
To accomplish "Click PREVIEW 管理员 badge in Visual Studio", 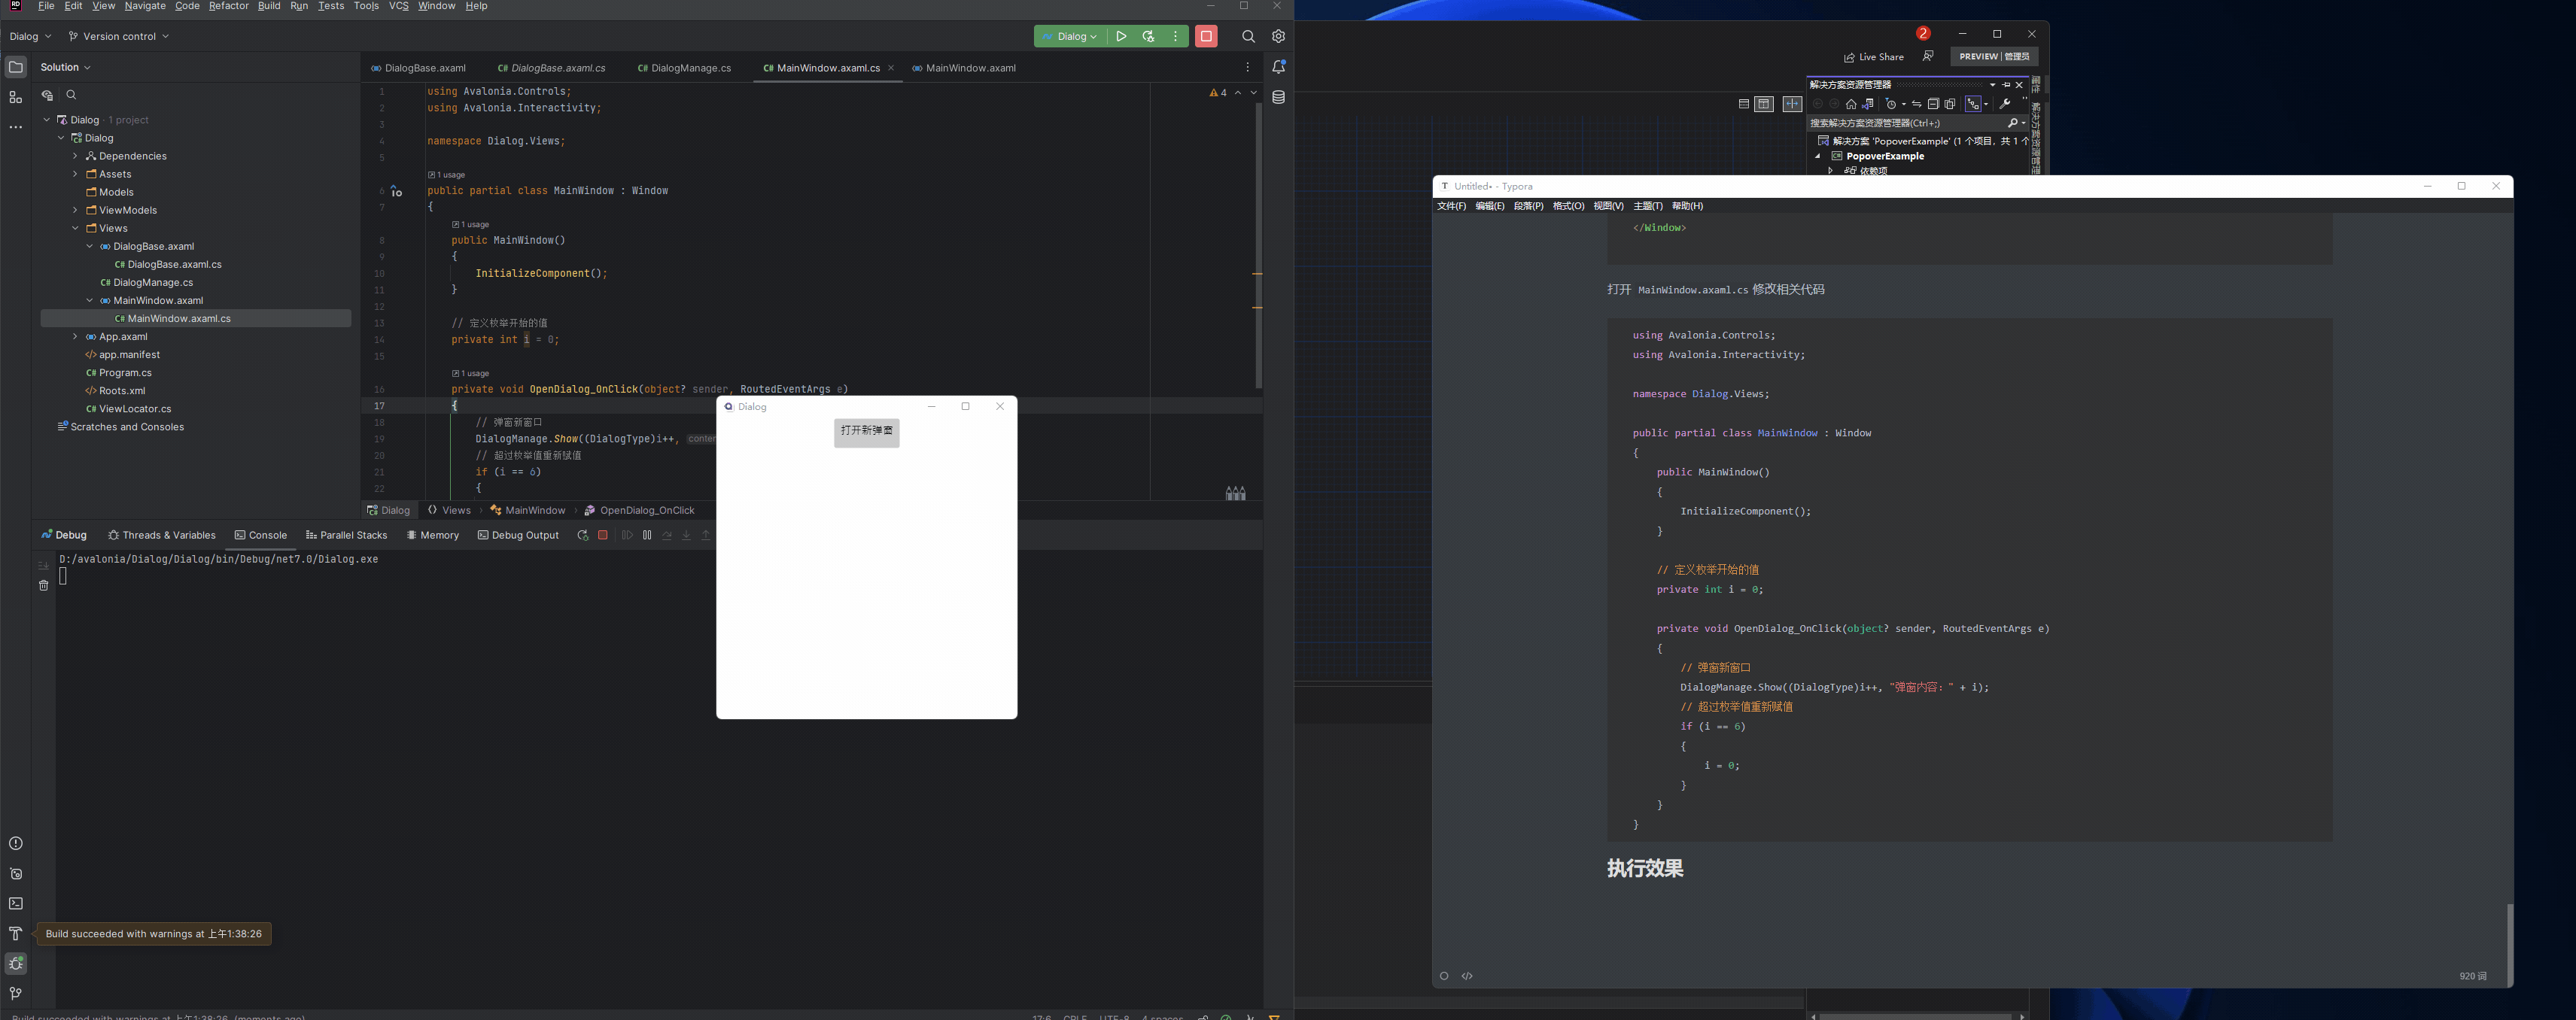I will (1994, 56).
